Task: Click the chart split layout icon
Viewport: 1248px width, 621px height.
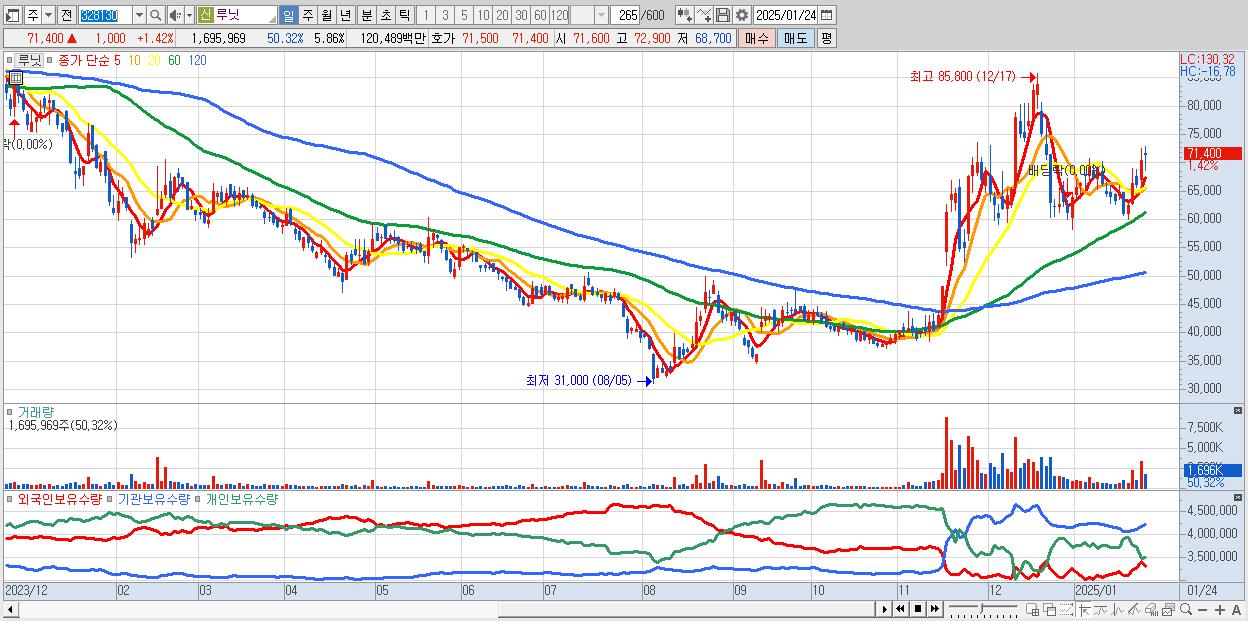Action: click(x=1032, y=609)
